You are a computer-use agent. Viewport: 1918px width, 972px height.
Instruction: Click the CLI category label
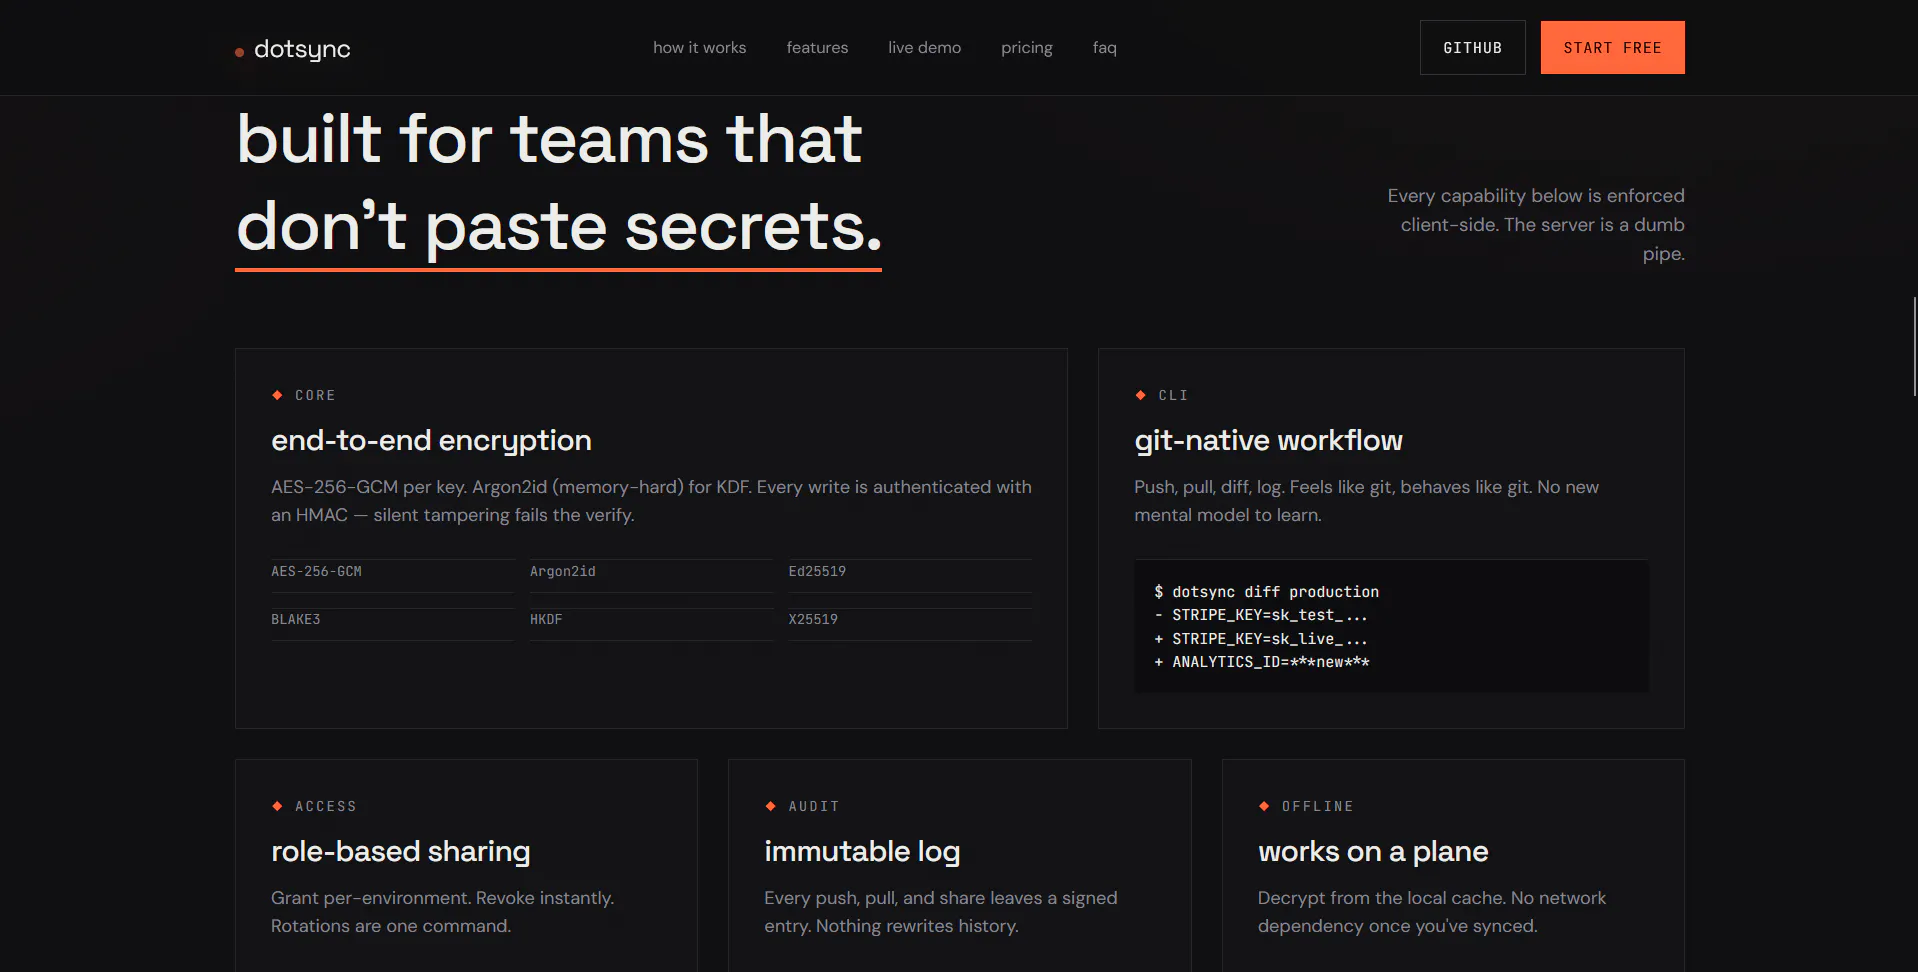(1174, 396)
